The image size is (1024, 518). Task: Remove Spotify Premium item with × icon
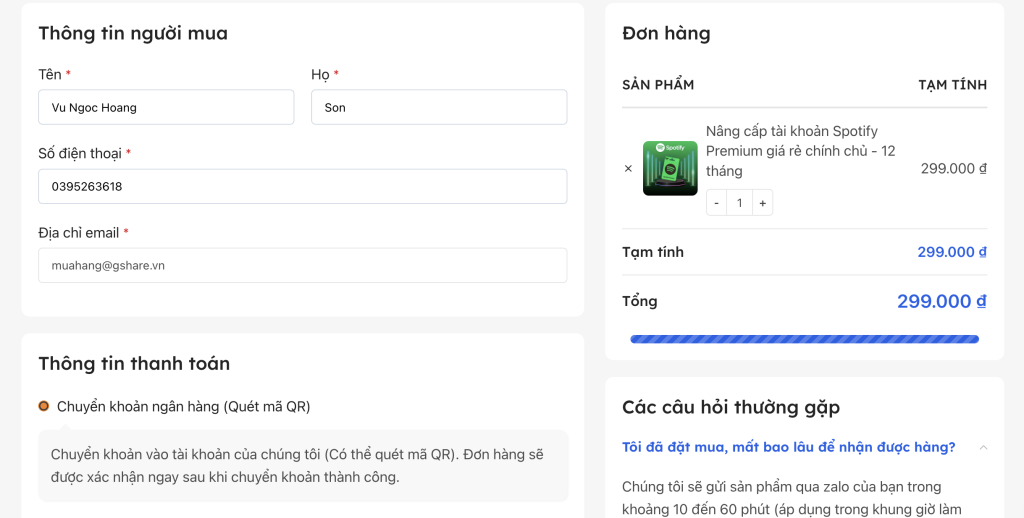[628, 169]
